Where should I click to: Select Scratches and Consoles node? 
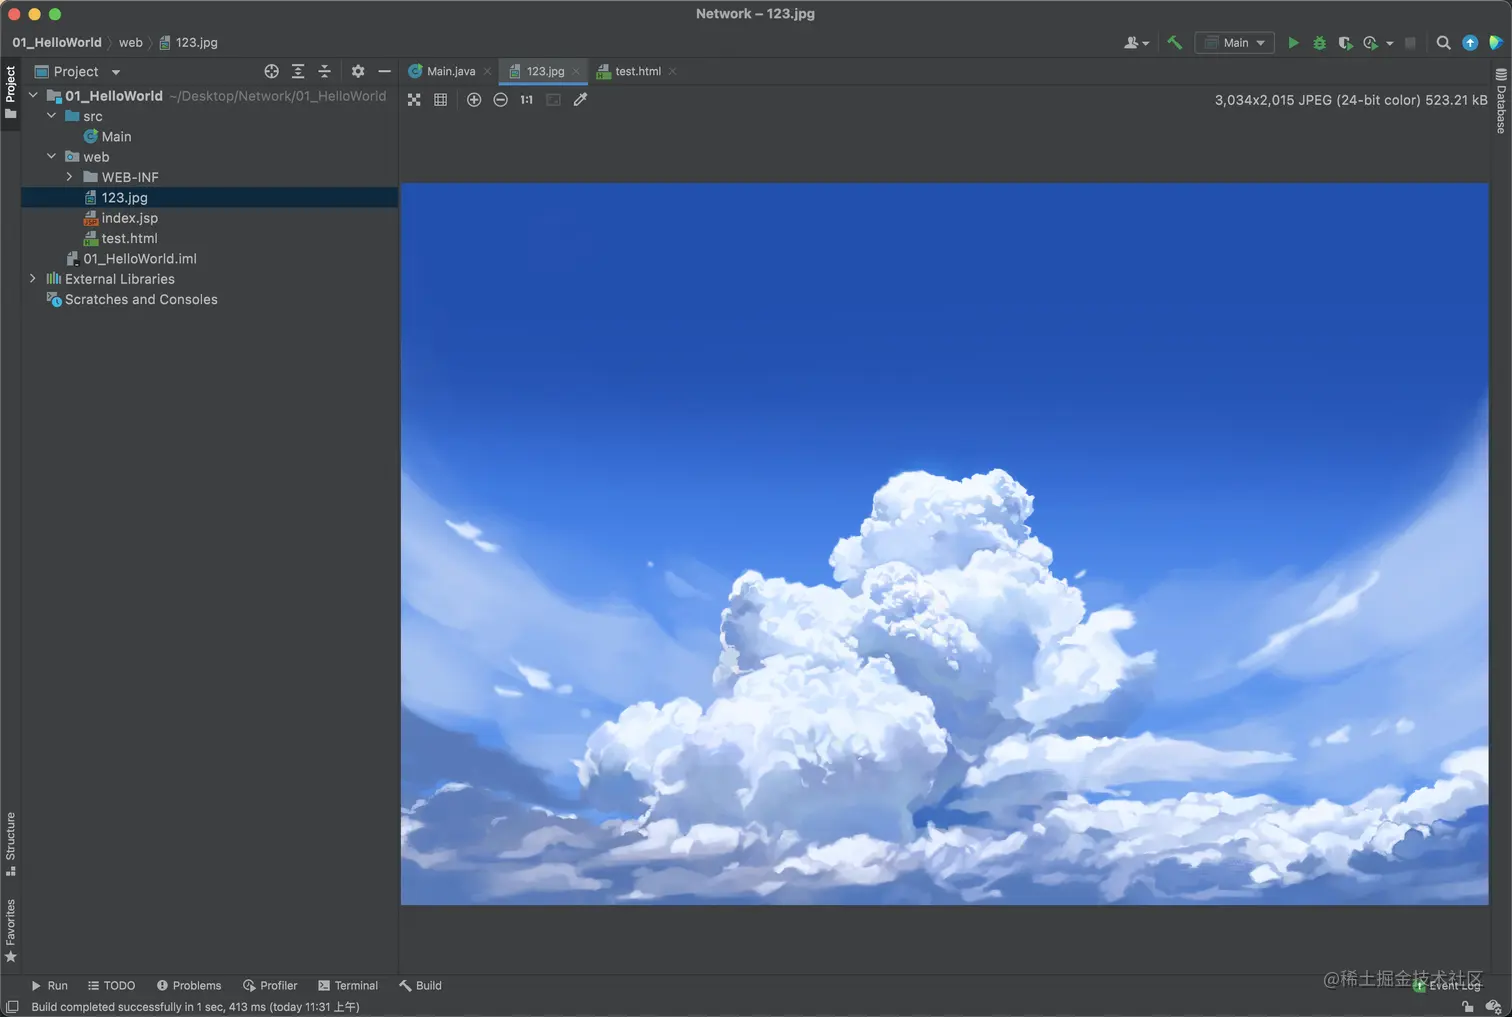point(141,300)
